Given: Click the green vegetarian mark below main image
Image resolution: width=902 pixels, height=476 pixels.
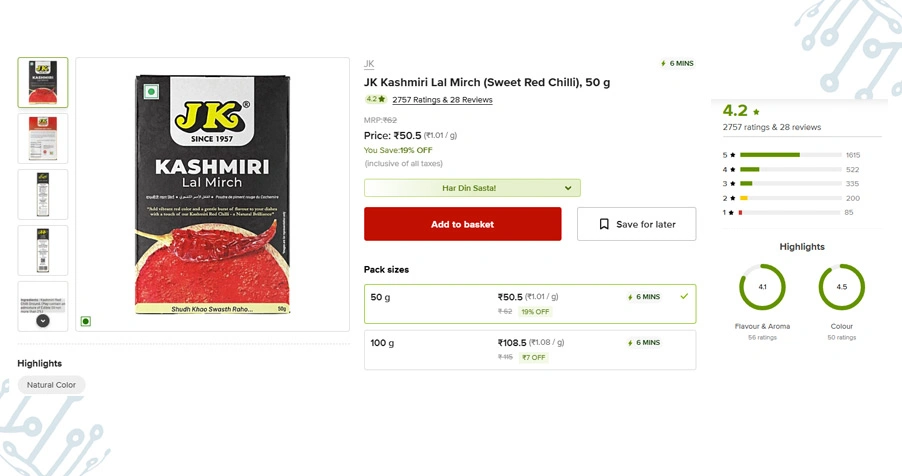Looking at the screenshot, I should coord(86,321).
